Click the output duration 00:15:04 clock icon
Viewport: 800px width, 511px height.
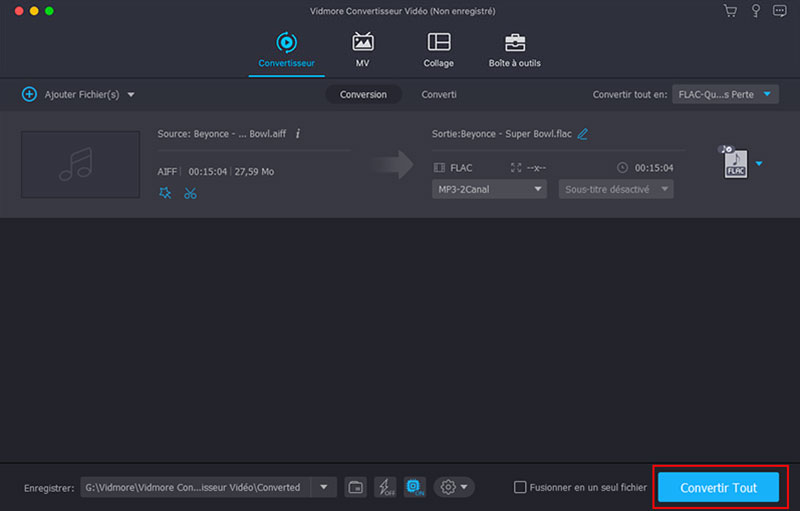click(x=622, y=168)
